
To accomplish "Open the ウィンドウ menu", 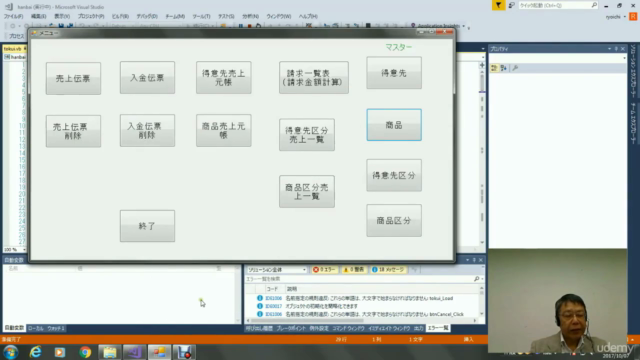I will coord(278,16).
